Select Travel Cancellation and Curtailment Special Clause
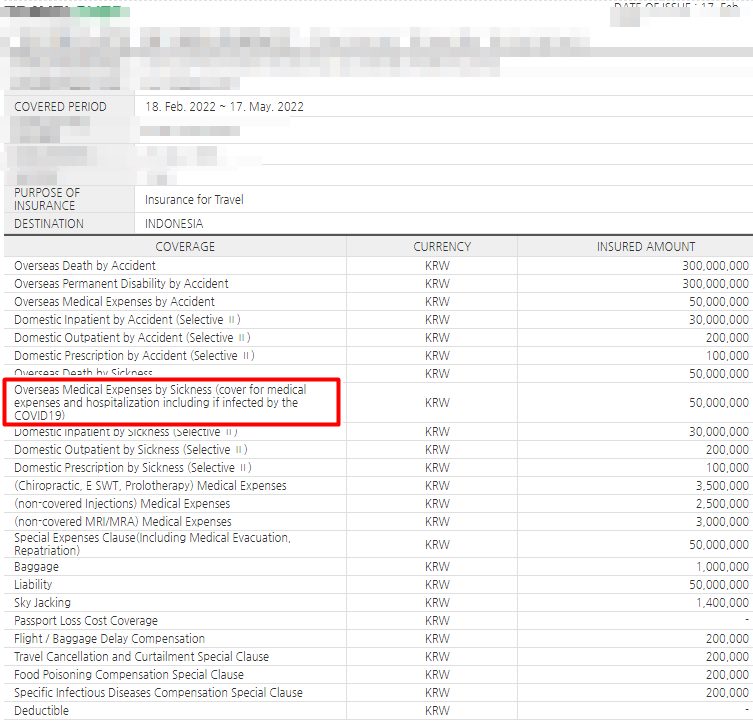 pyautogui.click(x=142, y=657)
